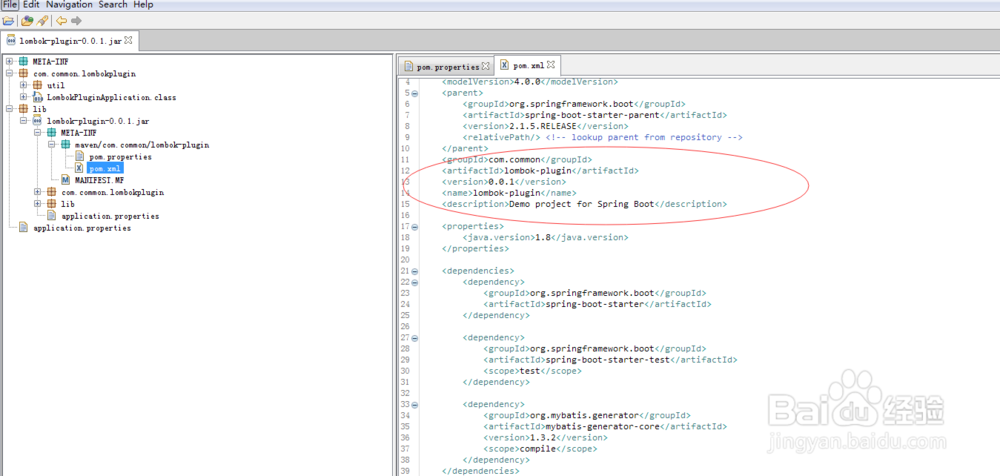Image resolution: width=1000 pixels, height=476 pixels.
Task: Select LombokPluginApplication.class in the tree
Action: 112,98
